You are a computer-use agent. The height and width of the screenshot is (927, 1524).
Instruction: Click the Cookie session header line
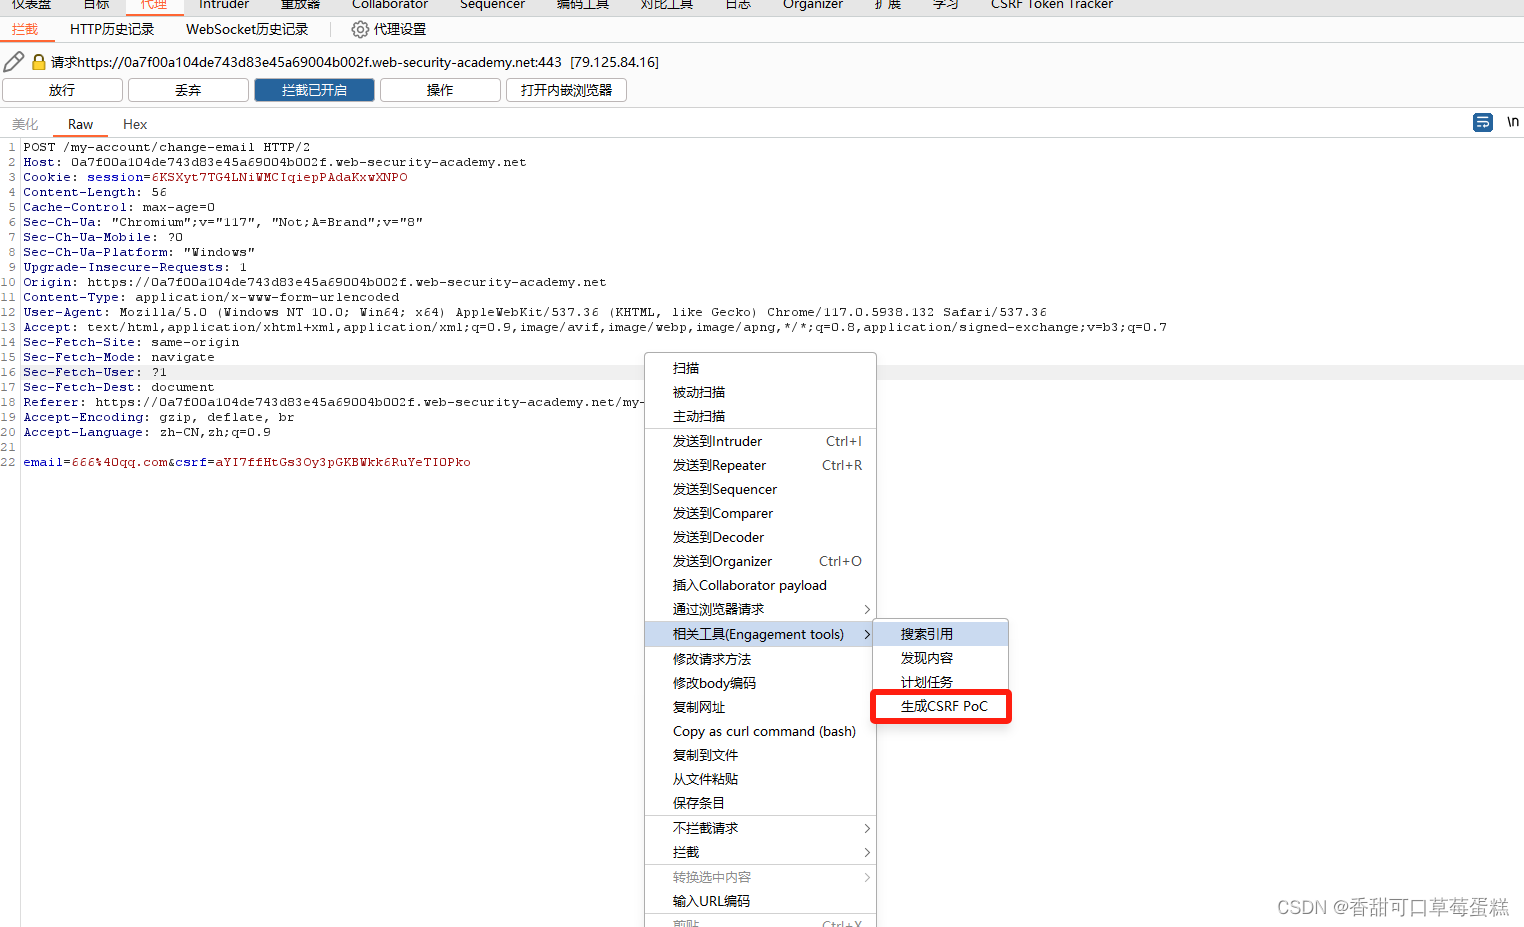pyautogui.click(x=215, y=177)
